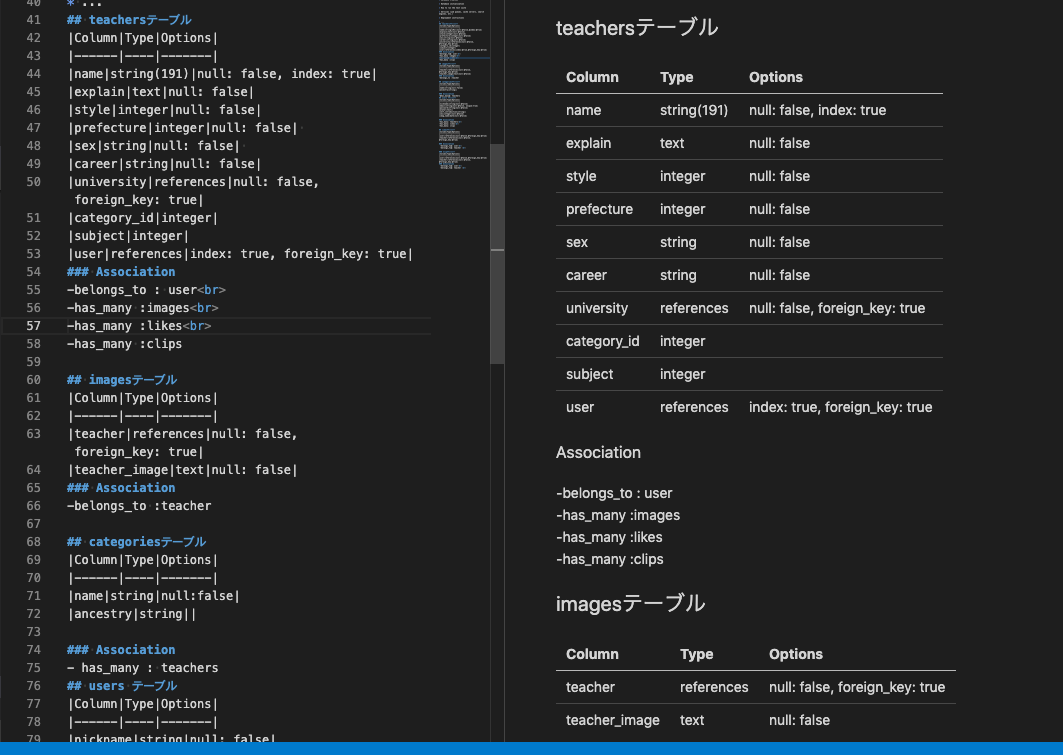Click '- has_many : teachers' on line 75
Viewport: 1063px width, 755px height.
143,668
